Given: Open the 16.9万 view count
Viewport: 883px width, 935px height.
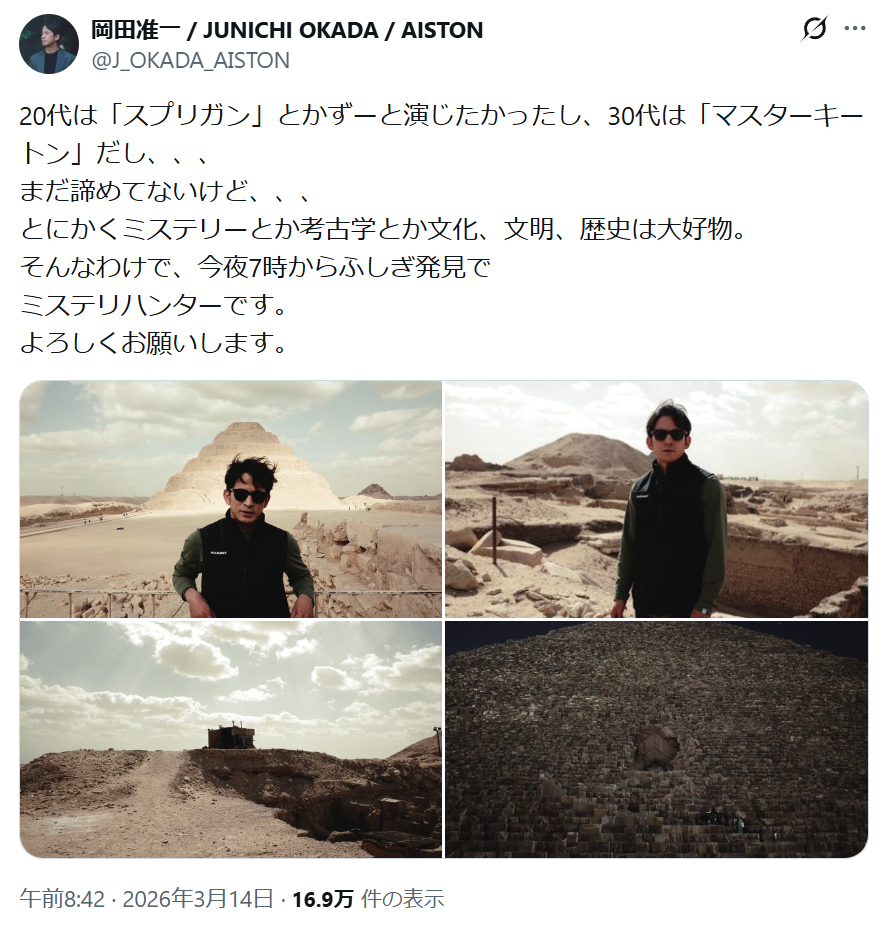Looking at the screenshot, I should pos(323,899).
